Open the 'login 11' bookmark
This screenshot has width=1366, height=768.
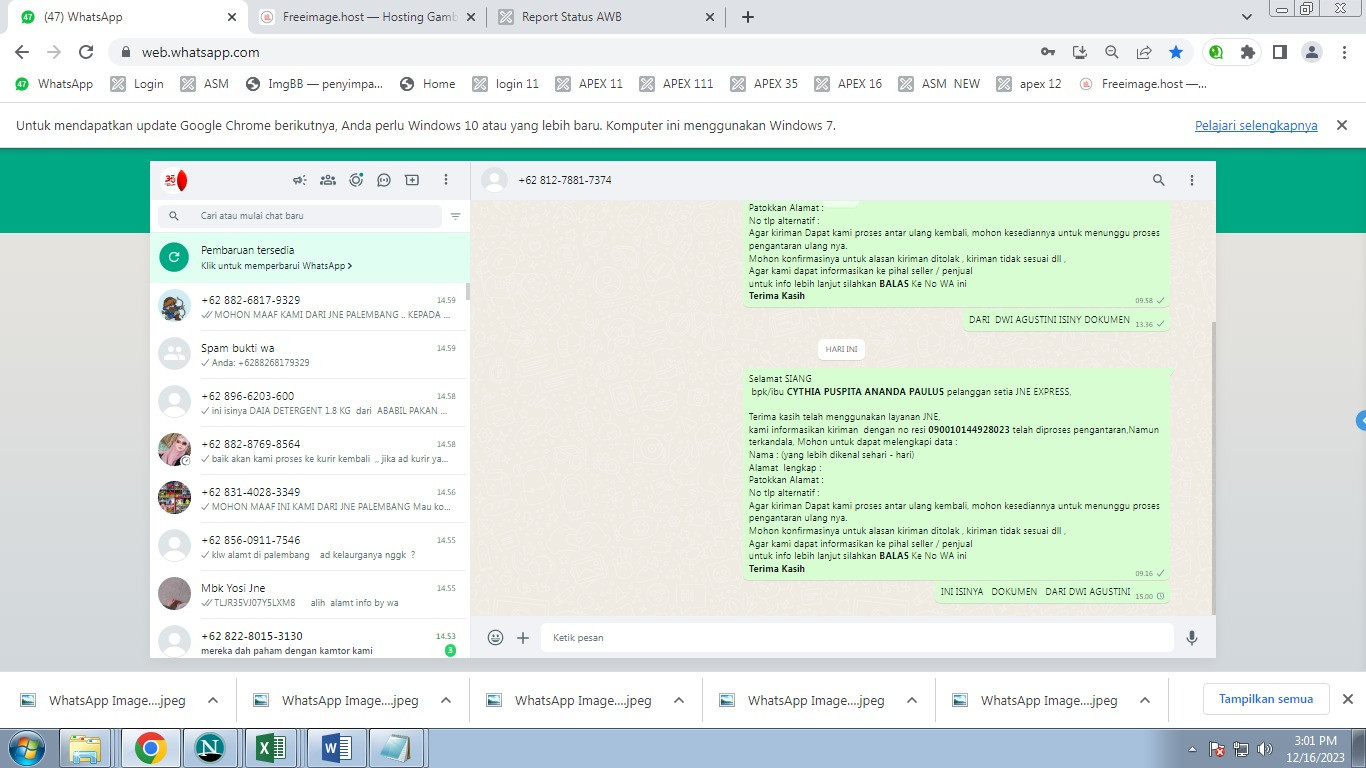coord(505,84)
